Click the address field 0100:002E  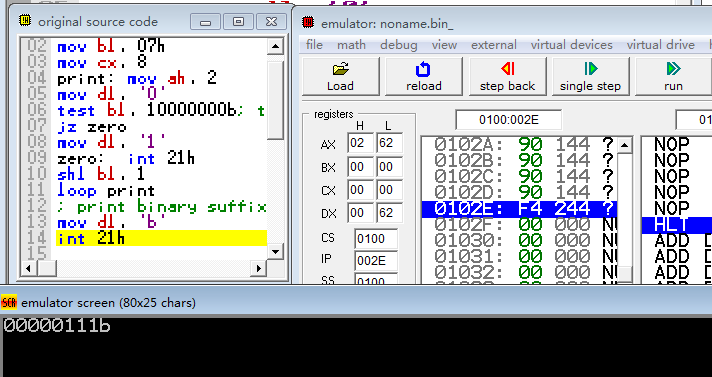pos(509,120)
